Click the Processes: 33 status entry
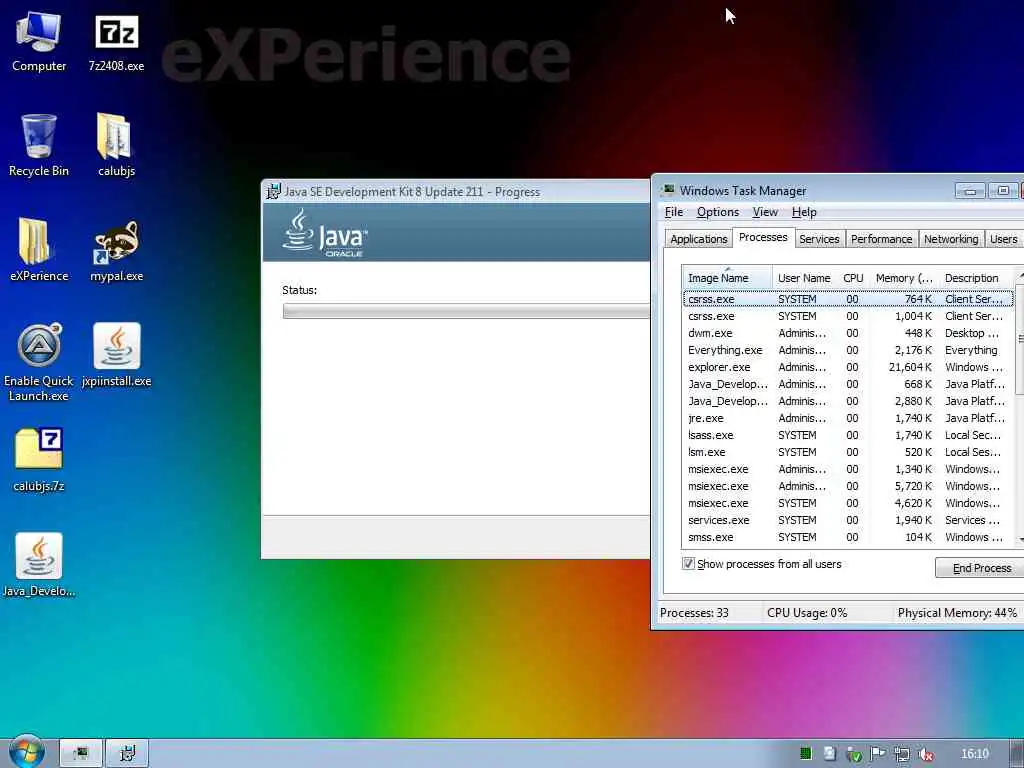This screenshot has width=1024, height=768. click(694, 613)
